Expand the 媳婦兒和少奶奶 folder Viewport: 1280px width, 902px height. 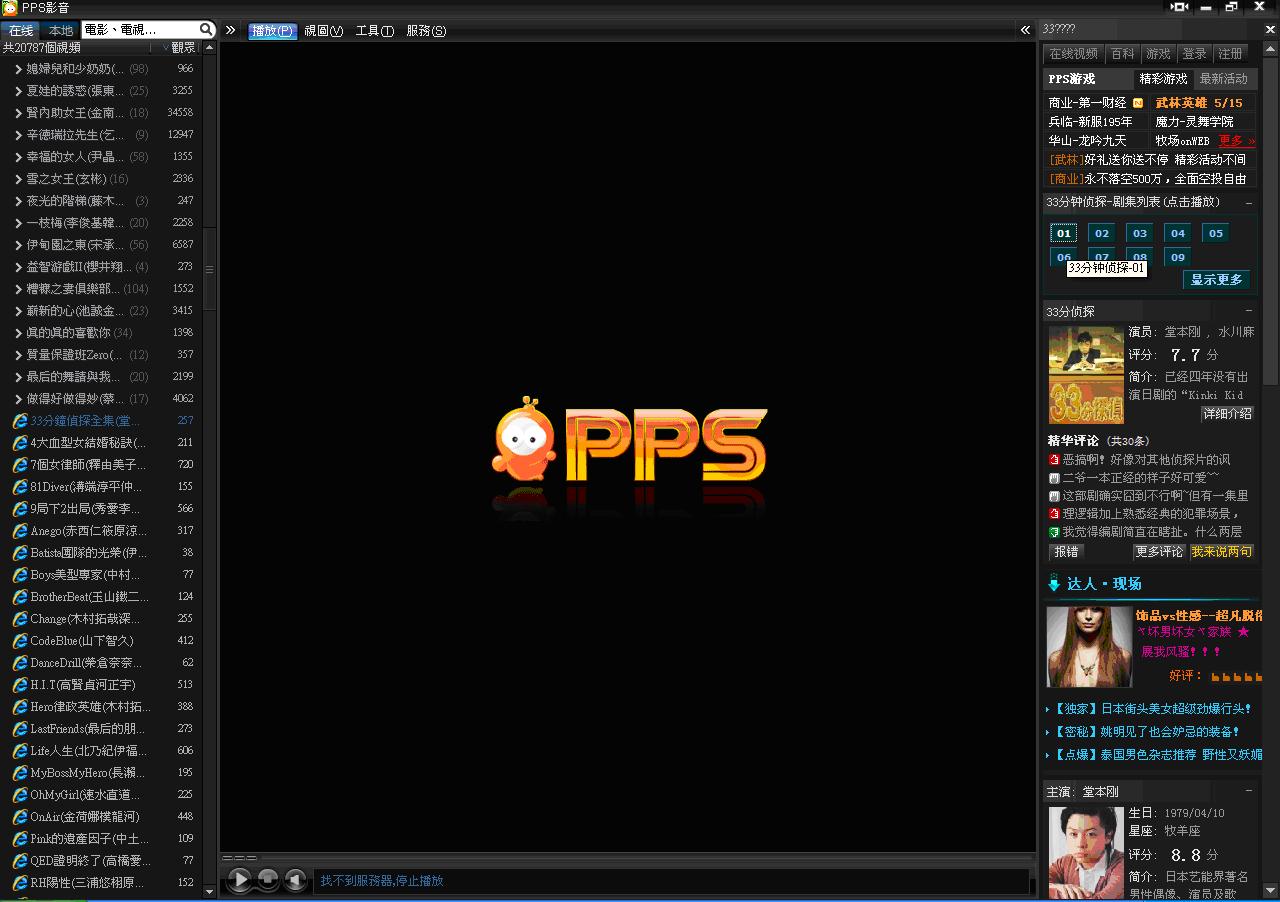click(x=18, y=69)
